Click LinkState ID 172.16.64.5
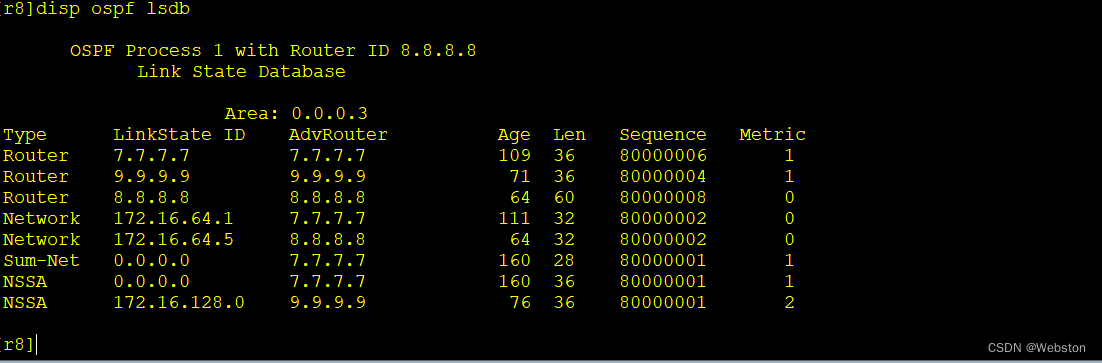 click(174, 240)
